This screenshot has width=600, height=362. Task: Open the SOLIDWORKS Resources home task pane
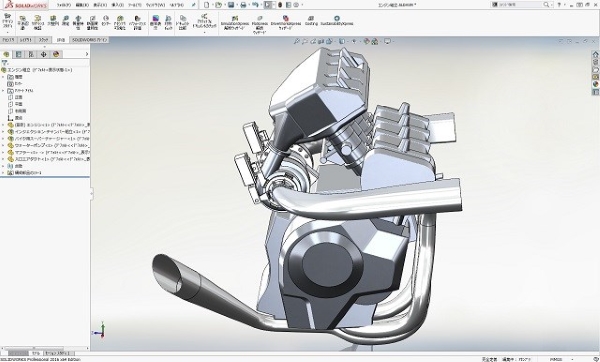pos(595,54)
